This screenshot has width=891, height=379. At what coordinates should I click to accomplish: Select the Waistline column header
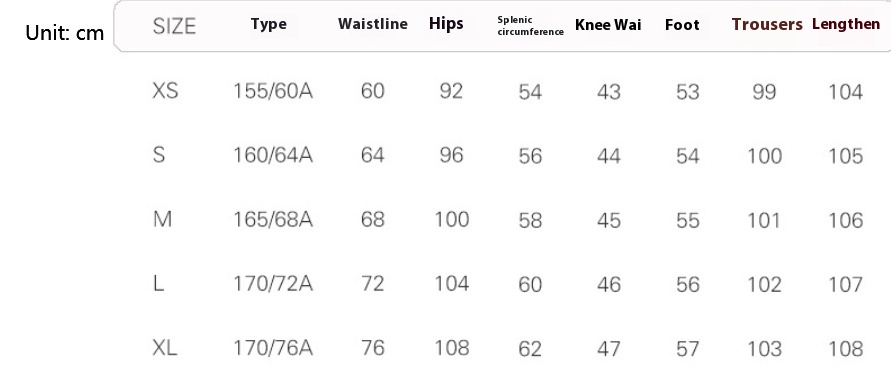373,24
